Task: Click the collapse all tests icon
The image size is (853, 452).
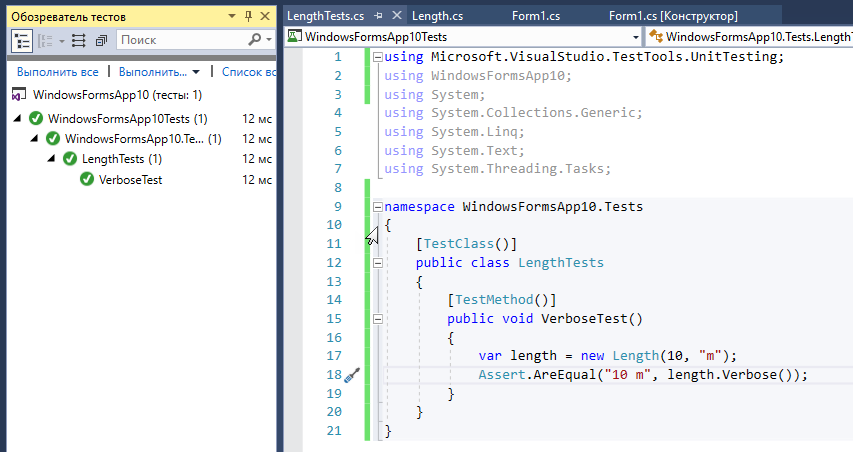Action: coord(101,40)
